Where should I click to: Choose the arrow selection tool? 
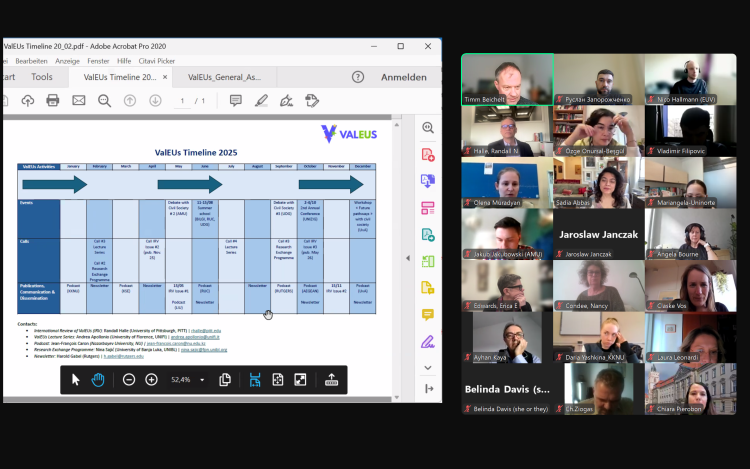[76, 380]
